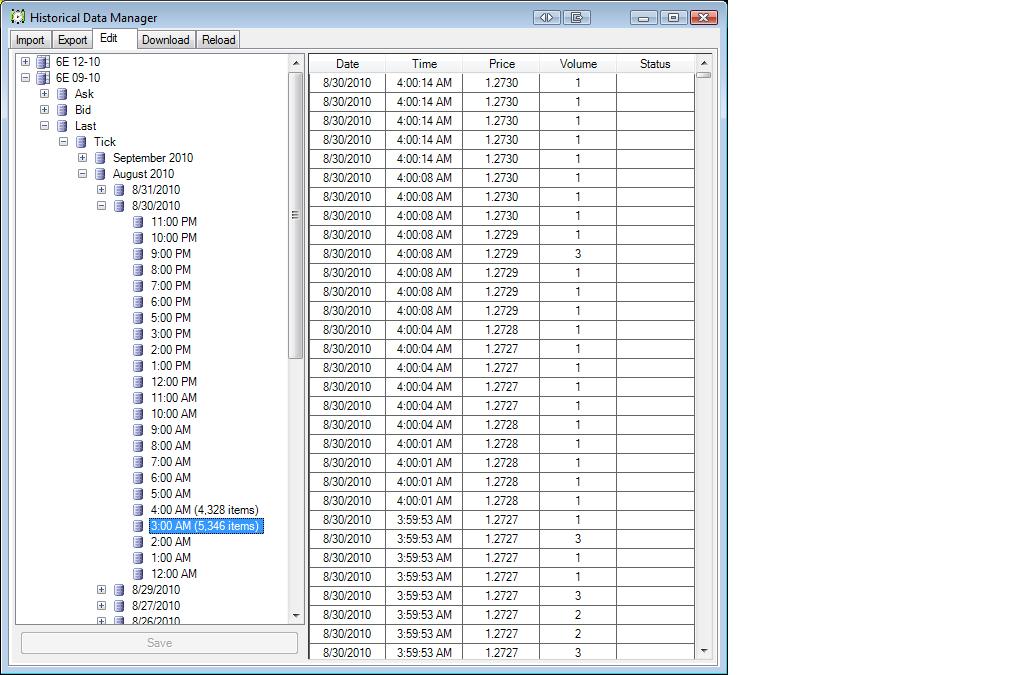Click the data grid scroll up arrow

[x=703, y=63]
